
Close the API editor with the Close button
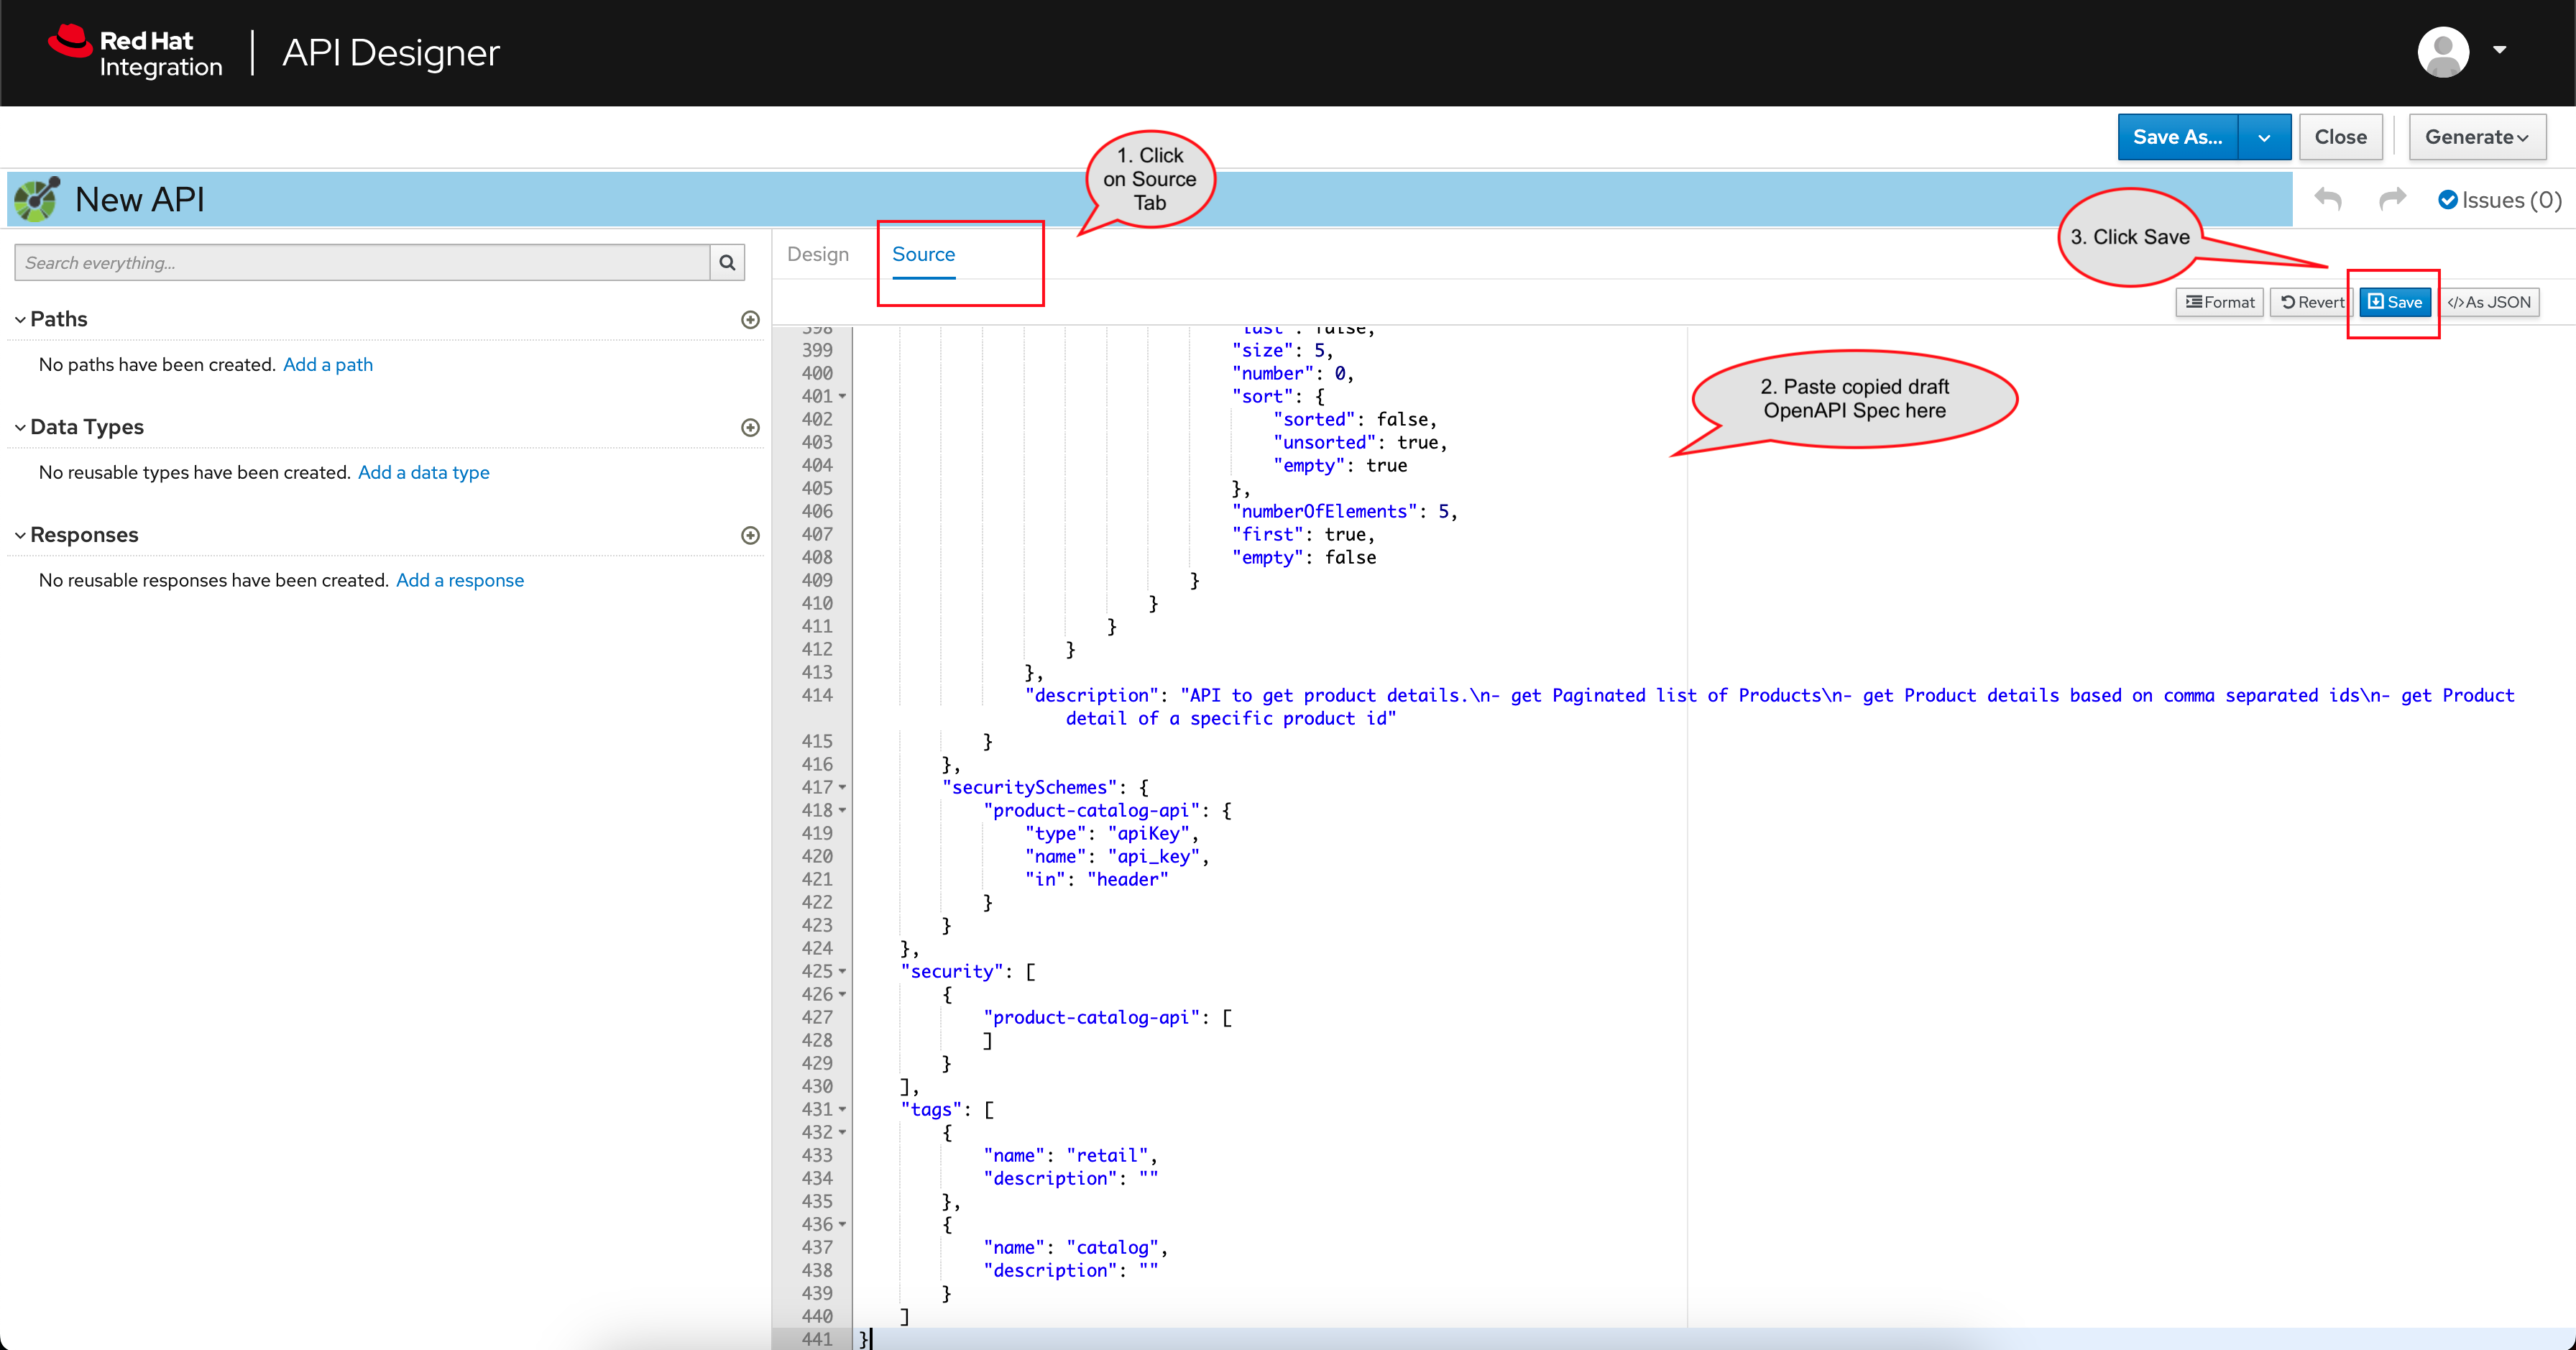click(2340, 137)
